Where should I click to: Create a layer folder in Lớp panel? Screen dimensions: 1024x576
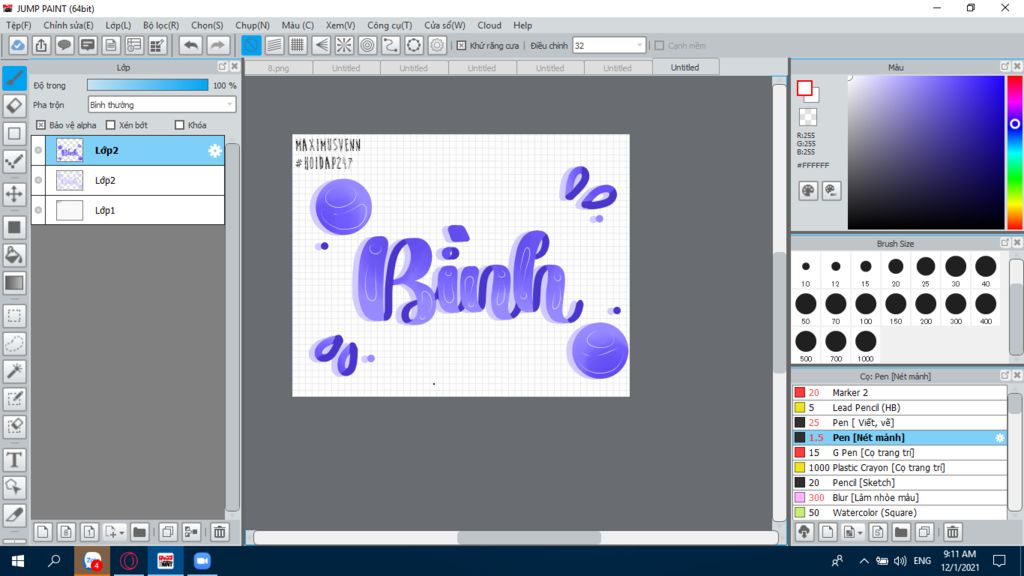tap(139, 532)
